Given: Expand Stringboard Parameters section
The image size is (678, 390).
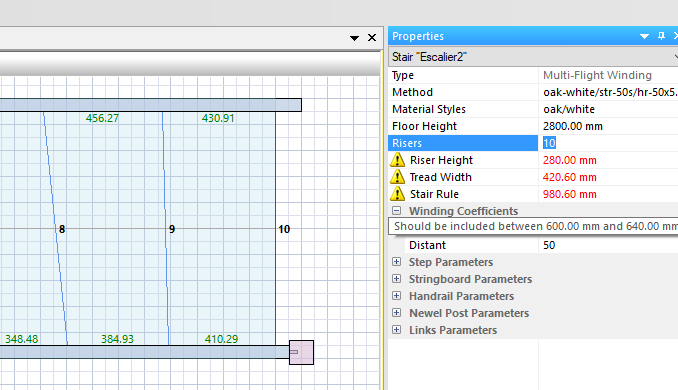Looking at the screenshot, I should 397,278.
